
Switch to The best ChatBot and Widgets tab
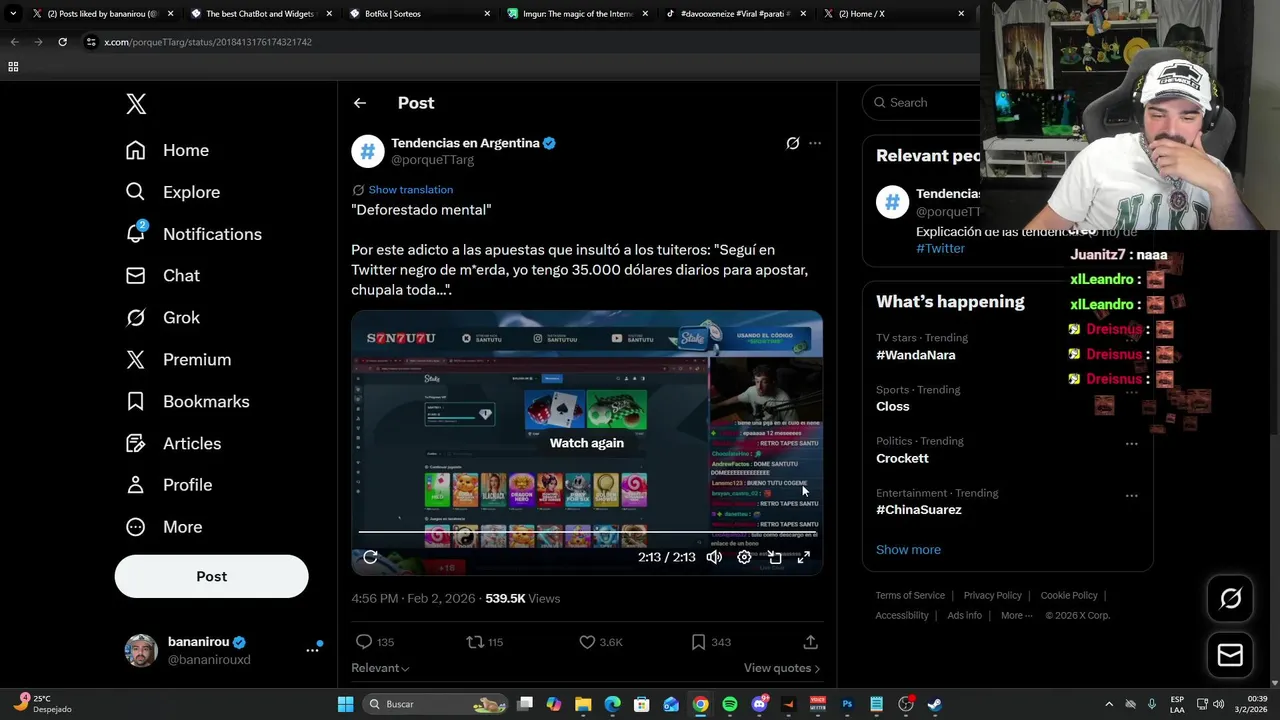[260, 14]
